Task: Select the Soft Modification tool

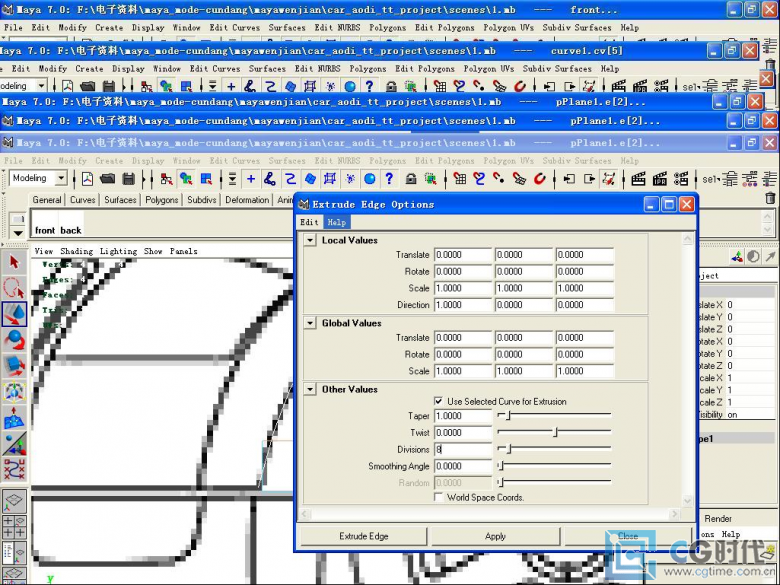Action: [14, 418]
